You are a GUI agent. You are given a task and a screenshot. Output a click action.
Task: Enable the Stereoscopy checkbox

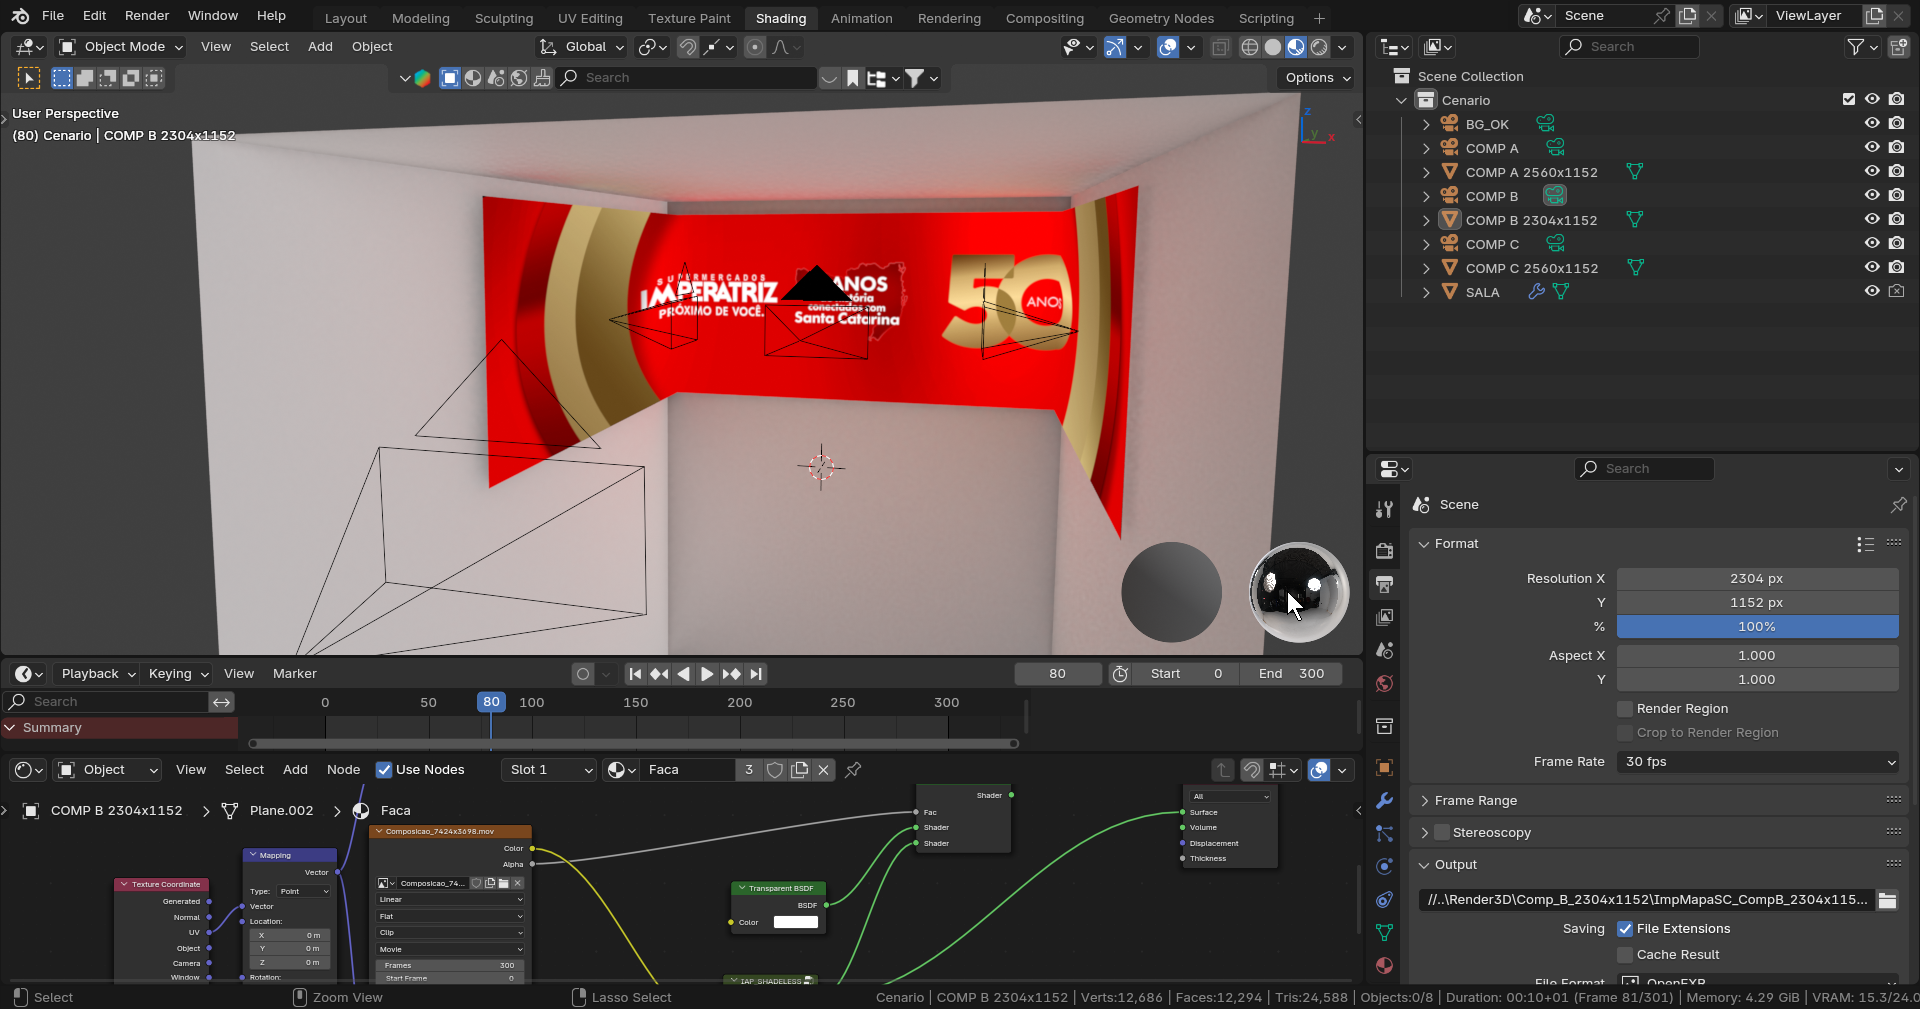1442,833
